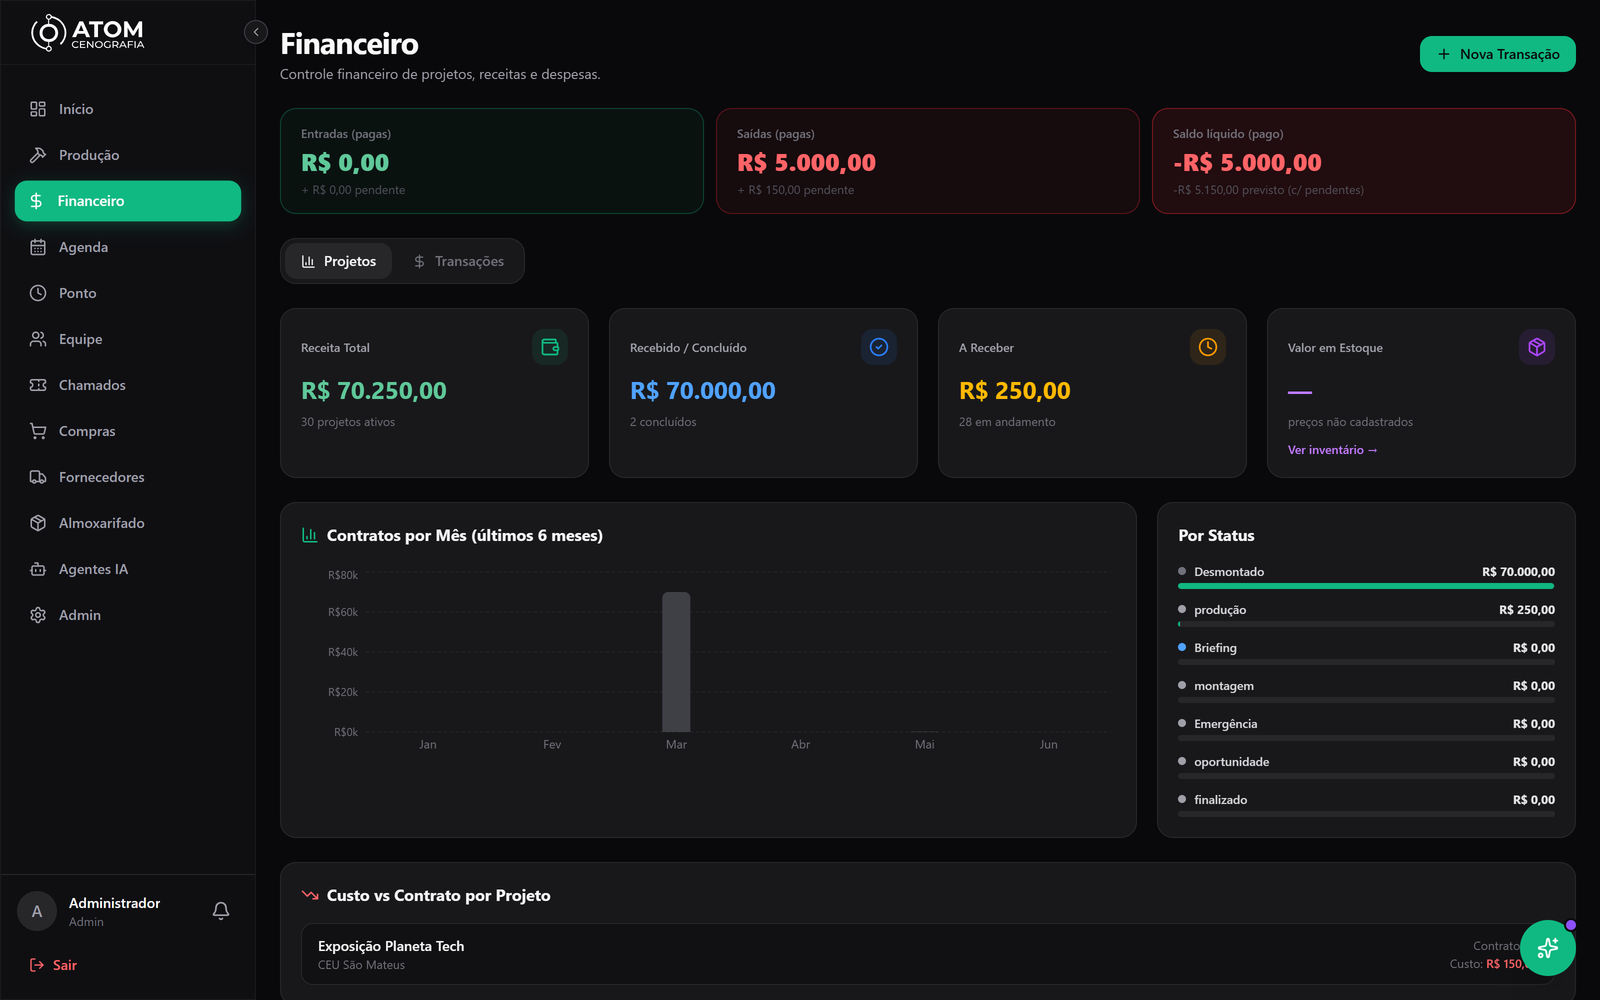Follow the Ver inventário link
The width and height of the screenshot is (1600, 1000).
[1332, 450]
